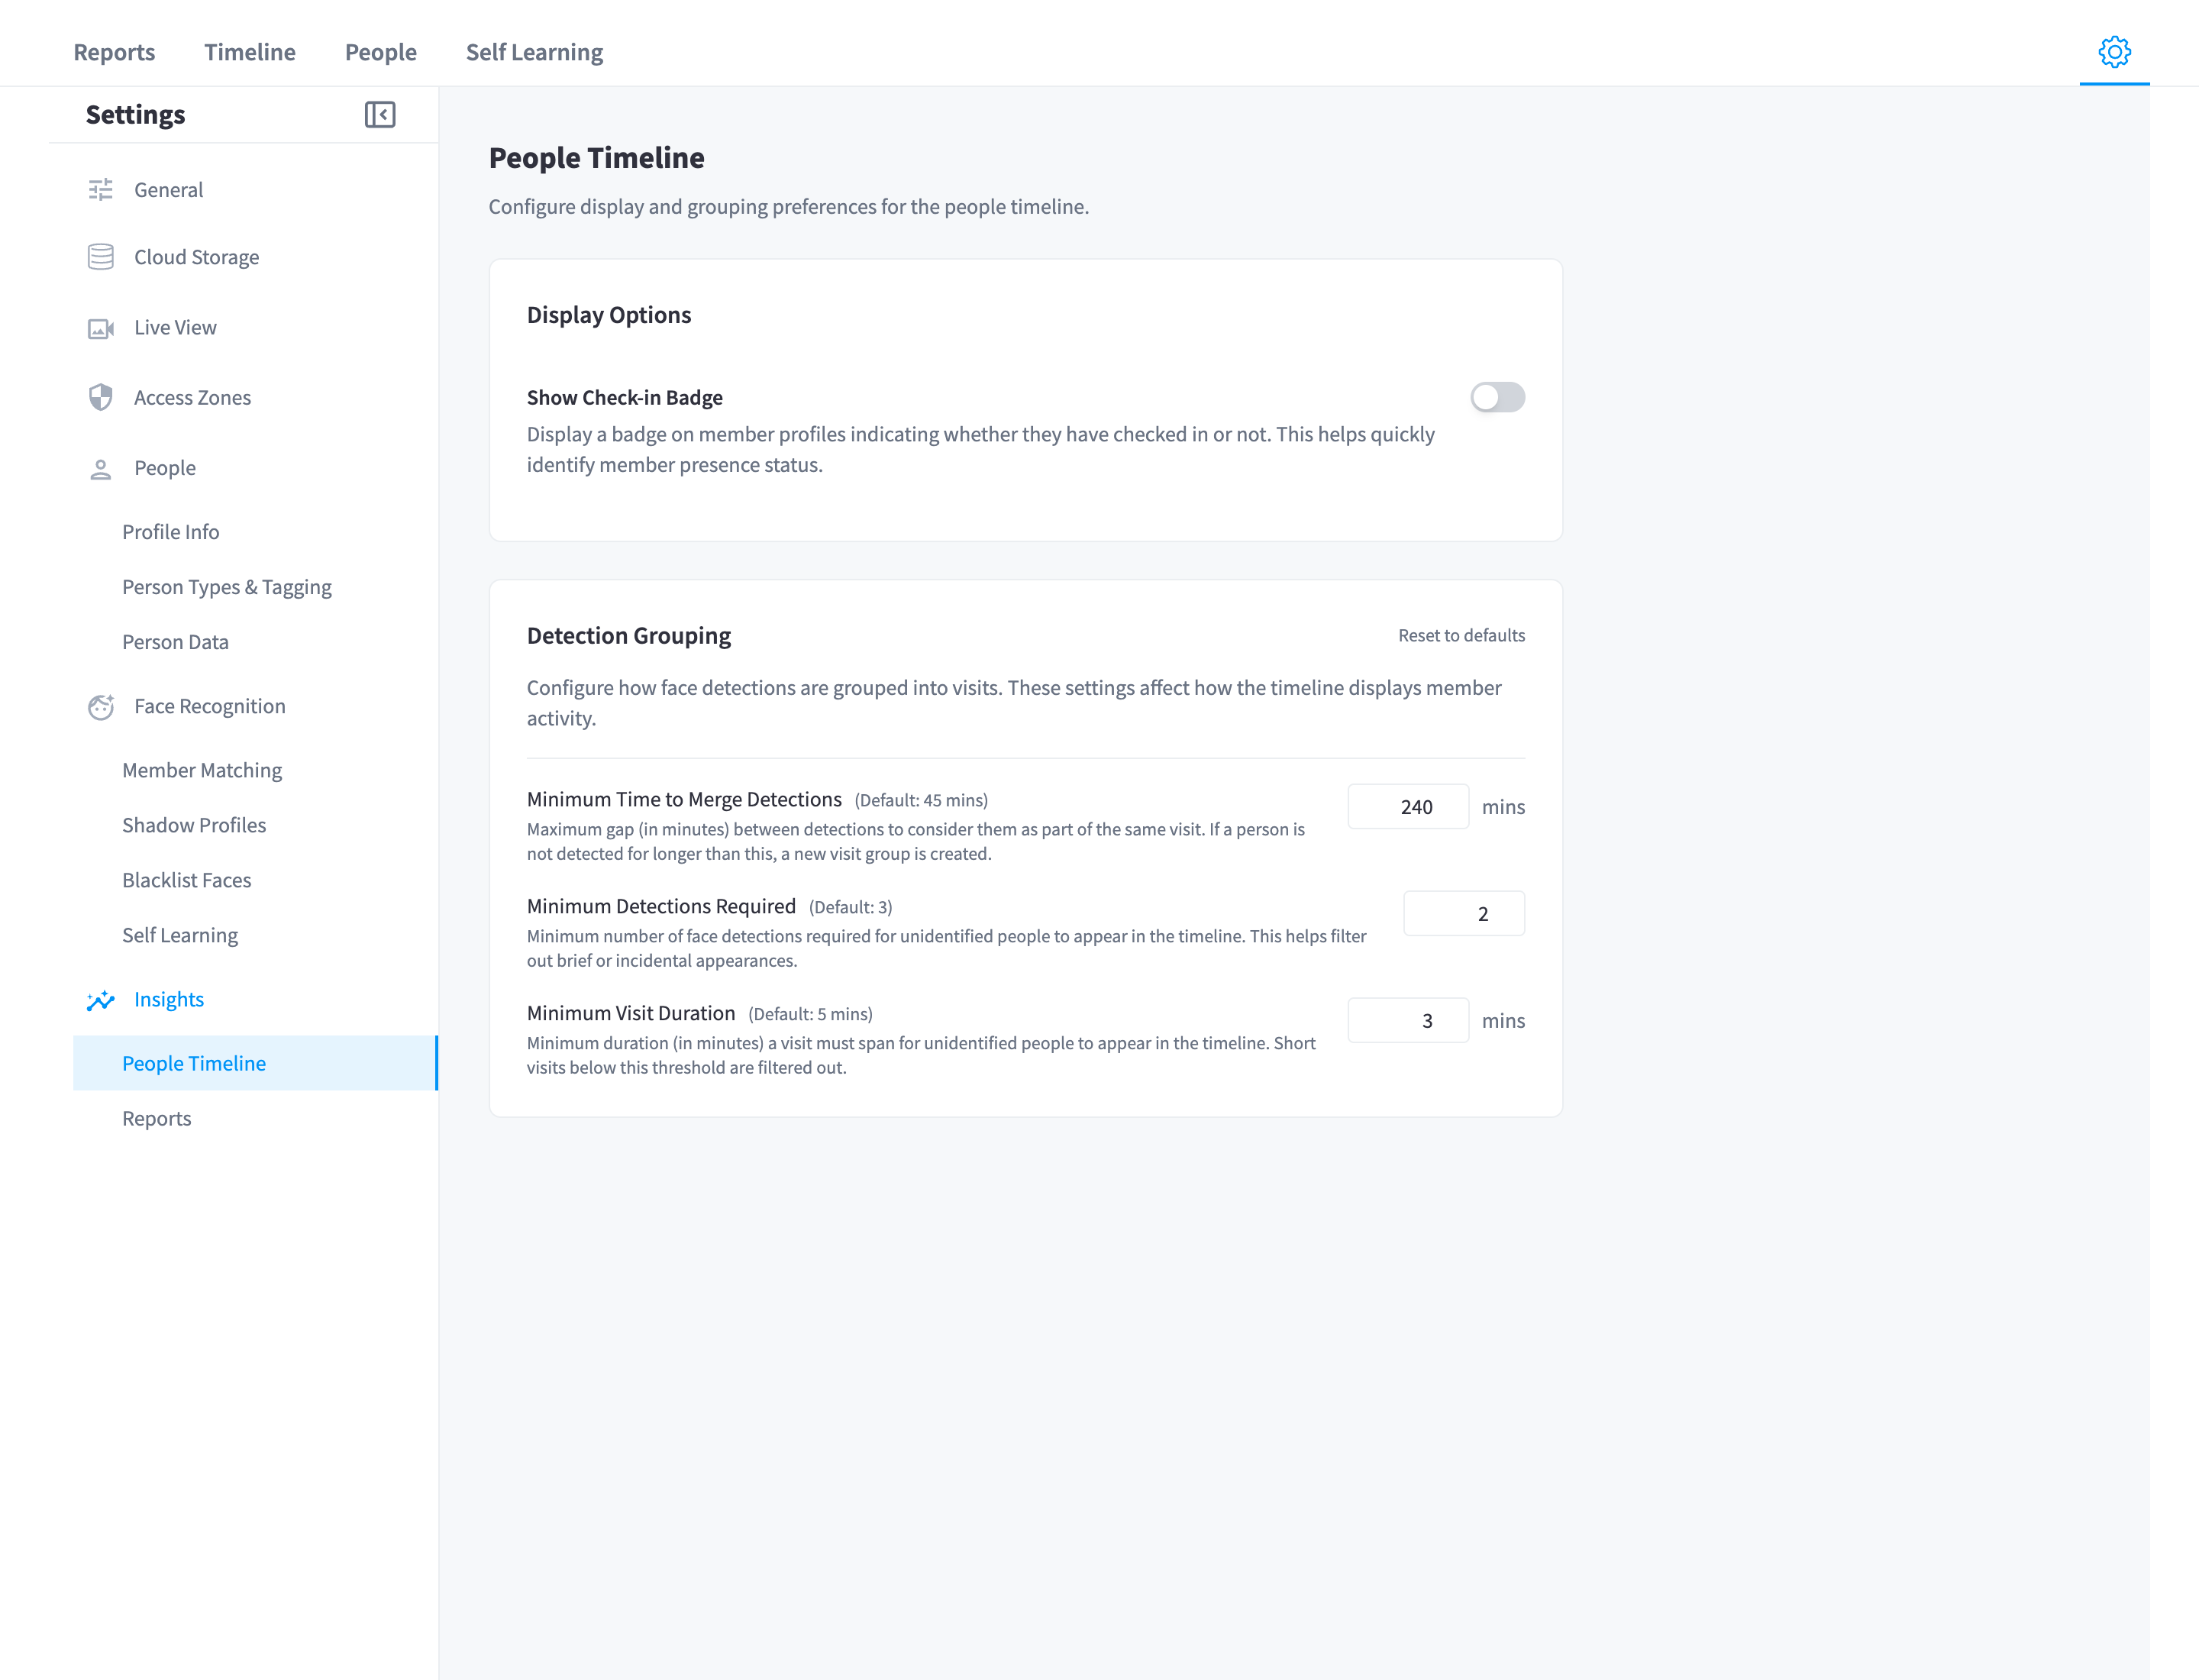
Task: Open Person Types & Tagging page
Action: tap(227, 587)
